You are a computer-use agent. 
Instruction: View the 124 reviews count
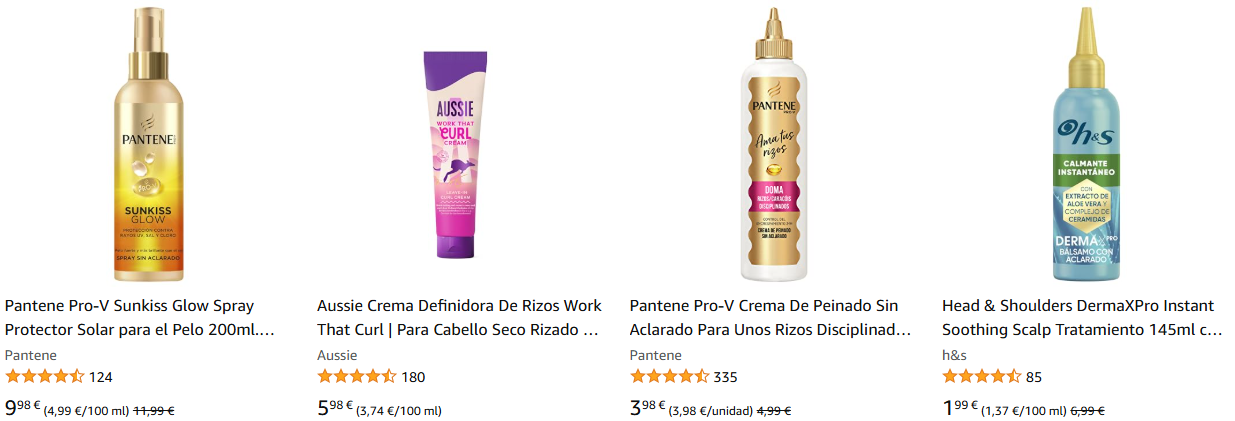pos(101,377)
